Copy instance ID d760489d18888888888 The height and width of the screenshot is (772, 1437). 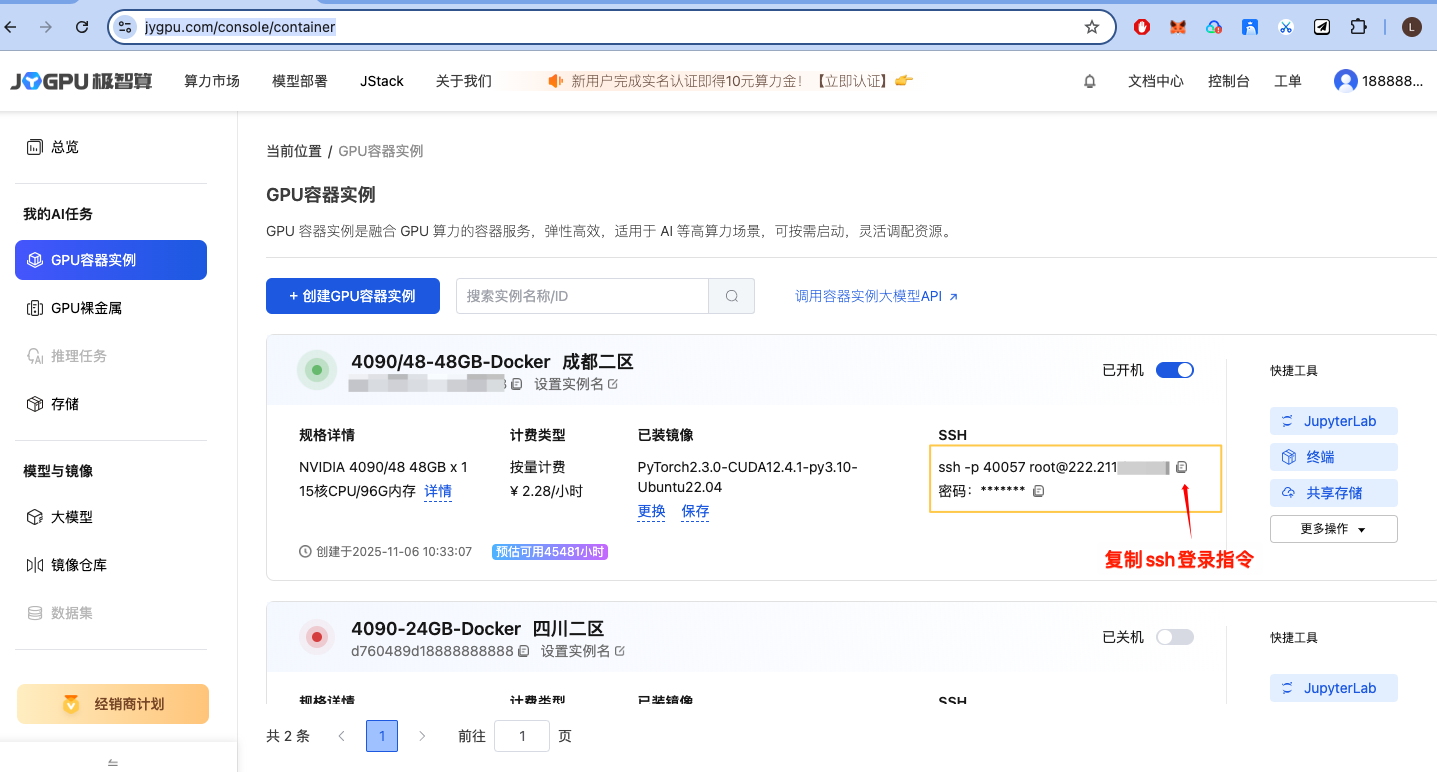[523, 651]
